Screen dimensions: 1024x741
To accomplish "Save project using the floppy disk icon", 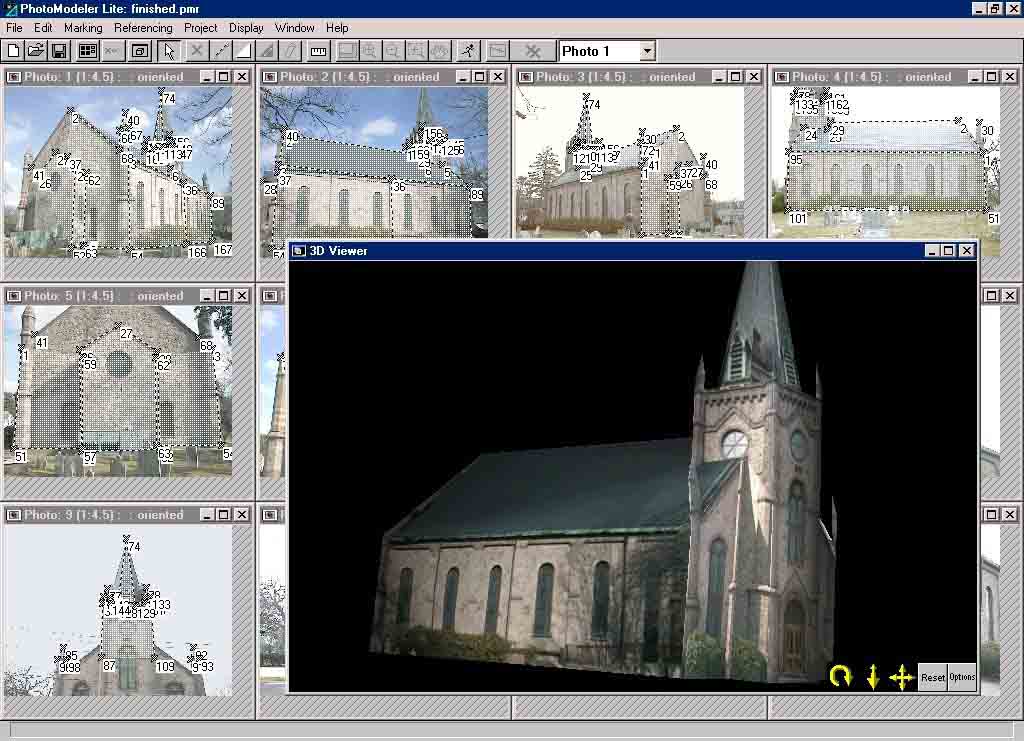I will (58, 51).
